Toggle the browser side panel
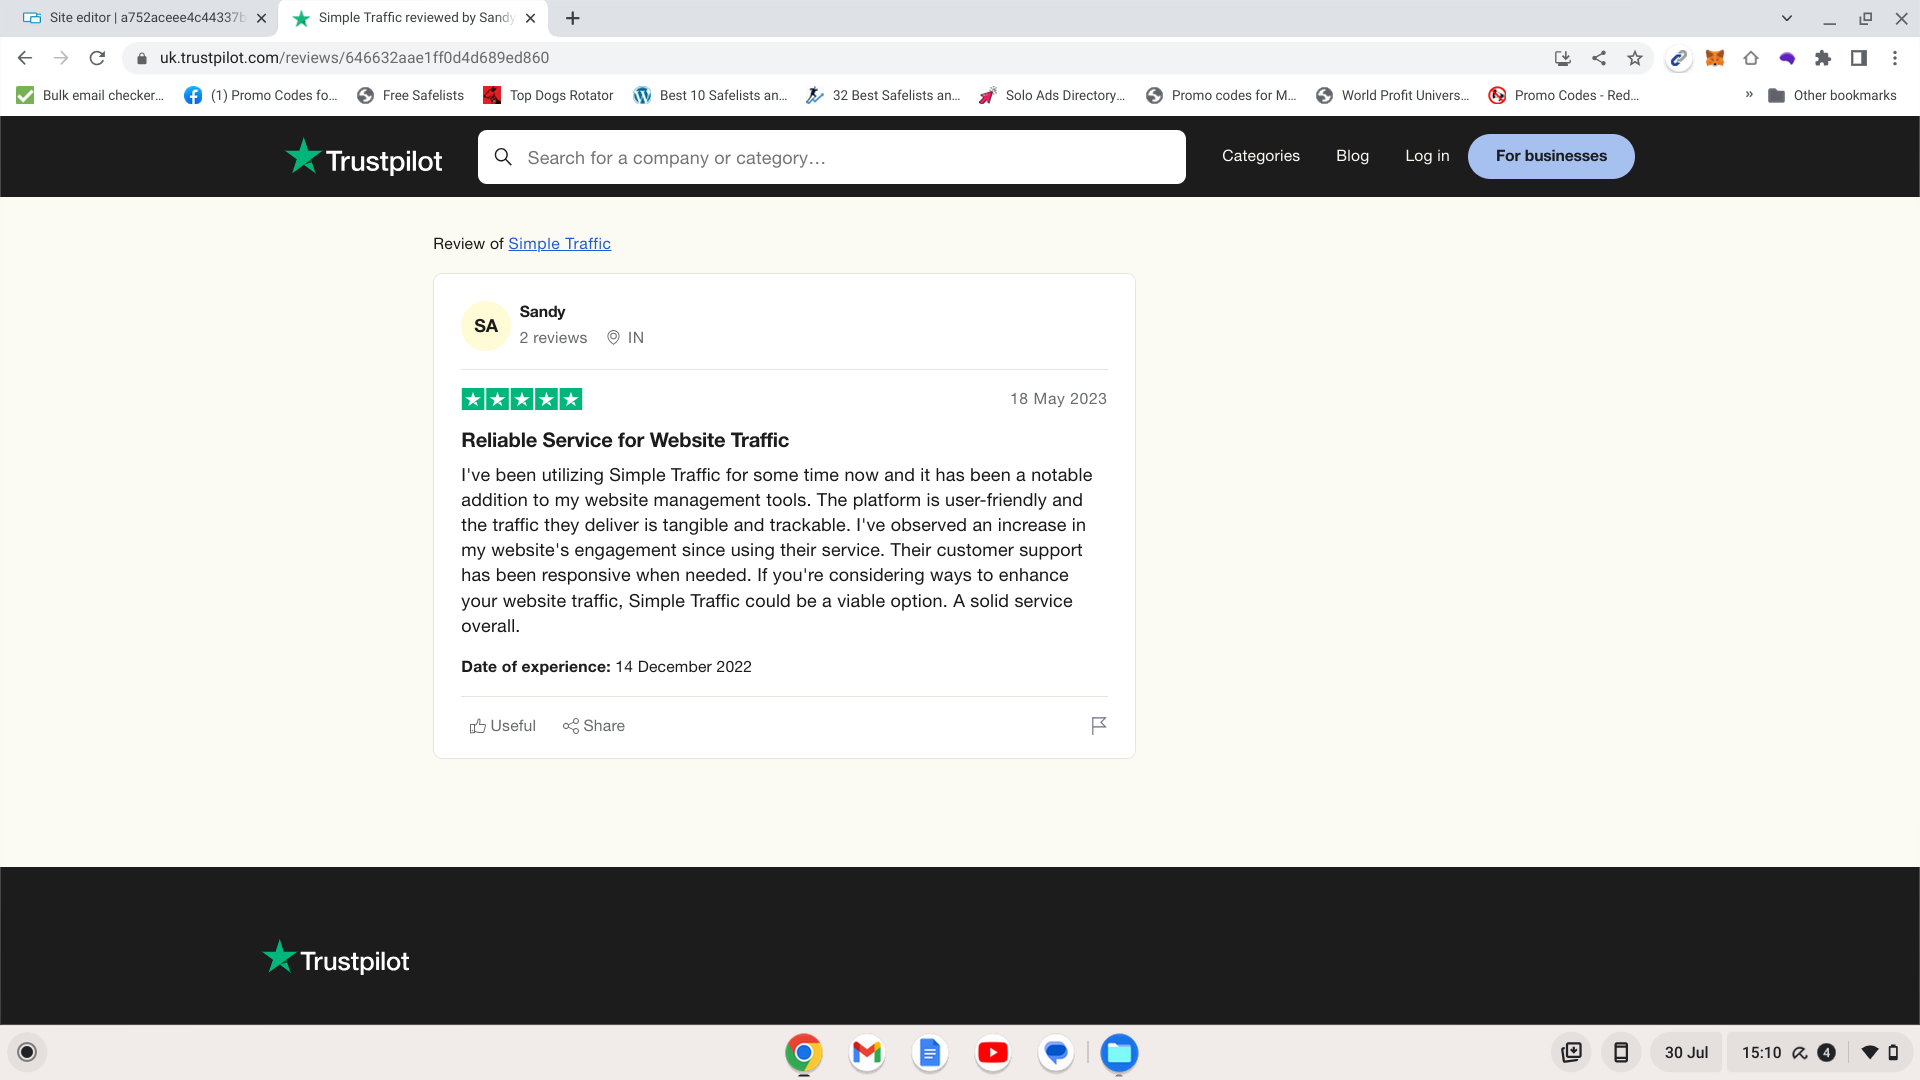The height and width of the screenshot is (1080, 1920). tap(1859, 58)
